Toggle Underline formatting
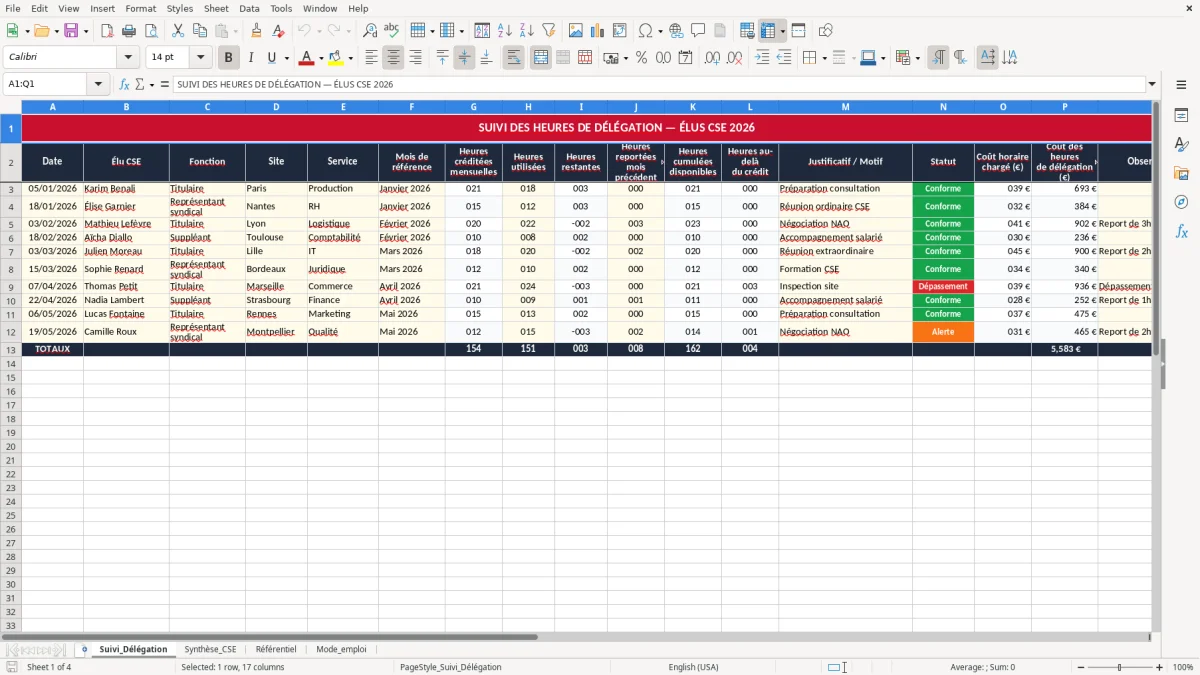 pyautogui.click(x=271, y=58)
